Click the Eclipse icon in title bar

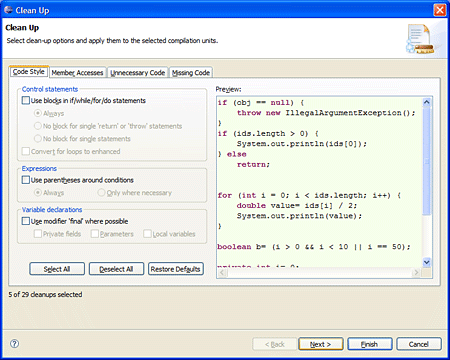(8, 10)
